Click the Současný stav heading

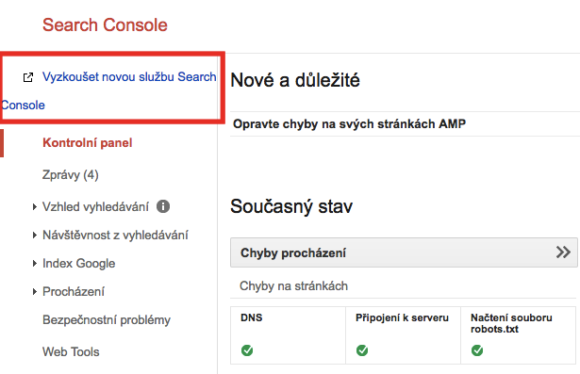click(291, 206)
